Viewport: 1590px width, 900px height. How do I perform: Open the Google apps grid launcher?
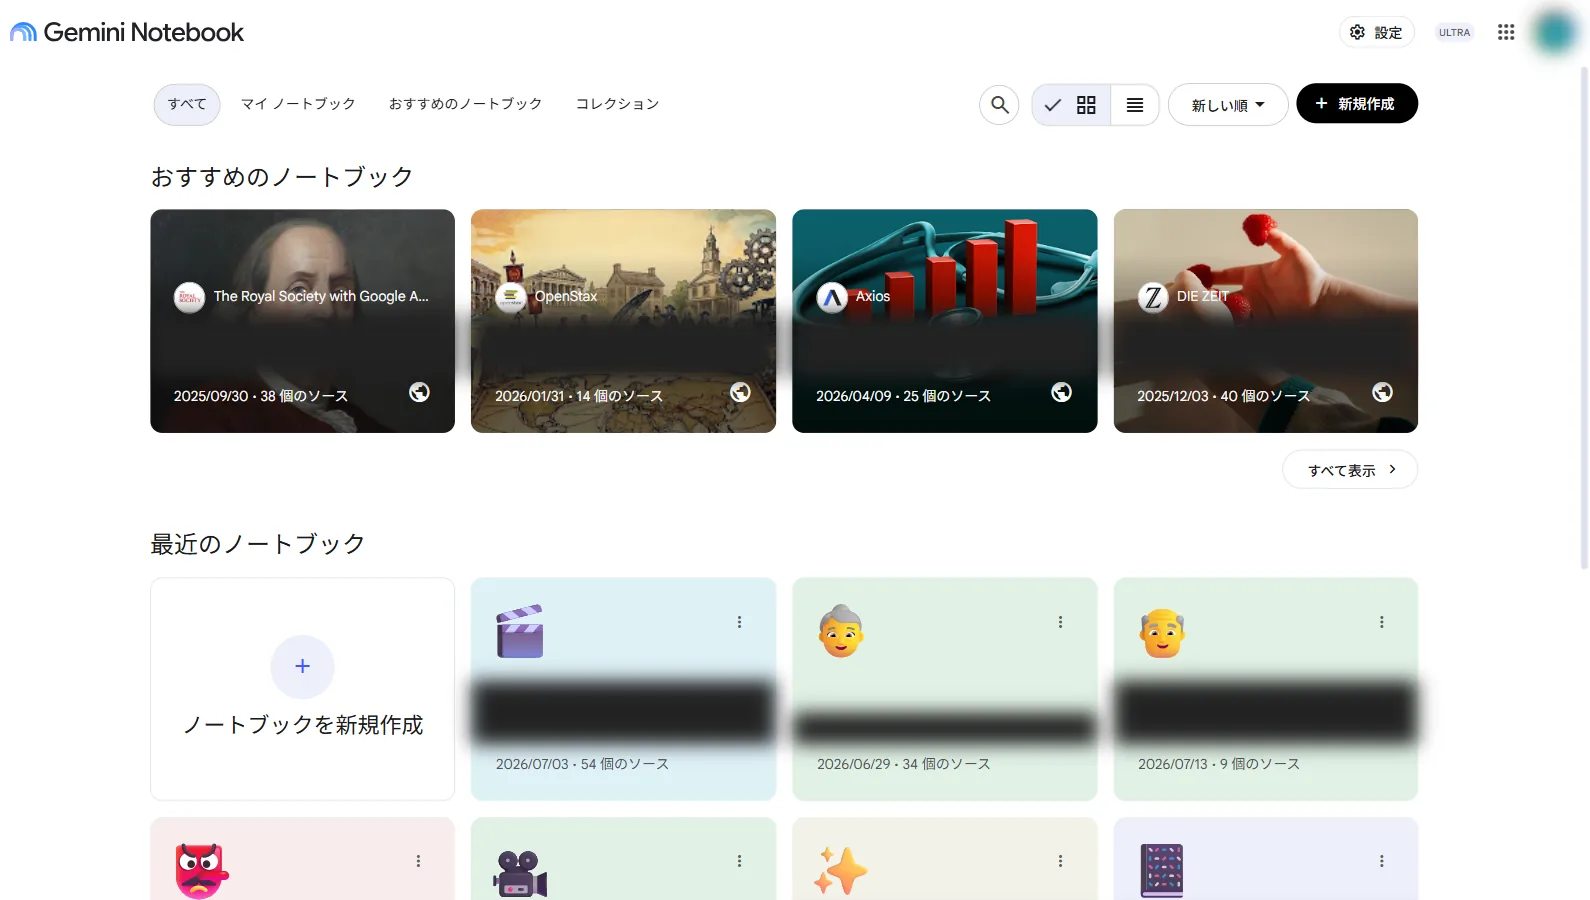coord(1506,32)
